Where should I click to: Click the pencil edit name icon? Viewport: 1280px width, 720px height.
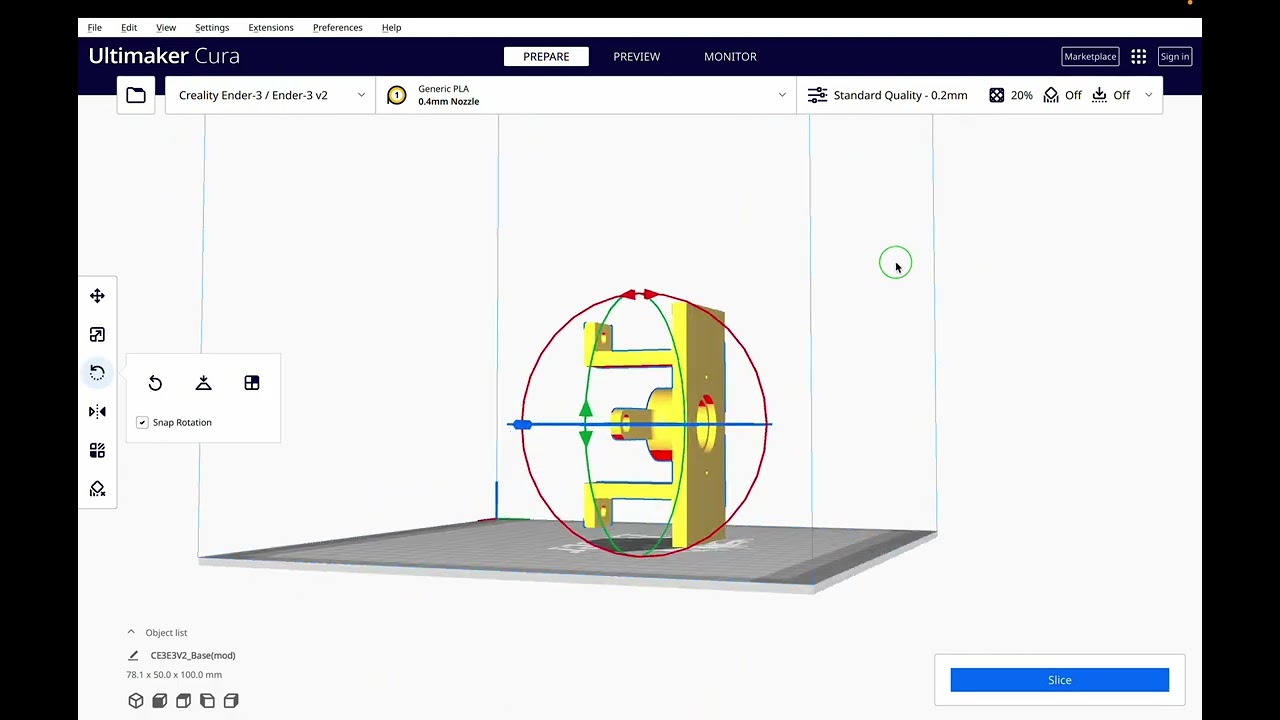133,656
